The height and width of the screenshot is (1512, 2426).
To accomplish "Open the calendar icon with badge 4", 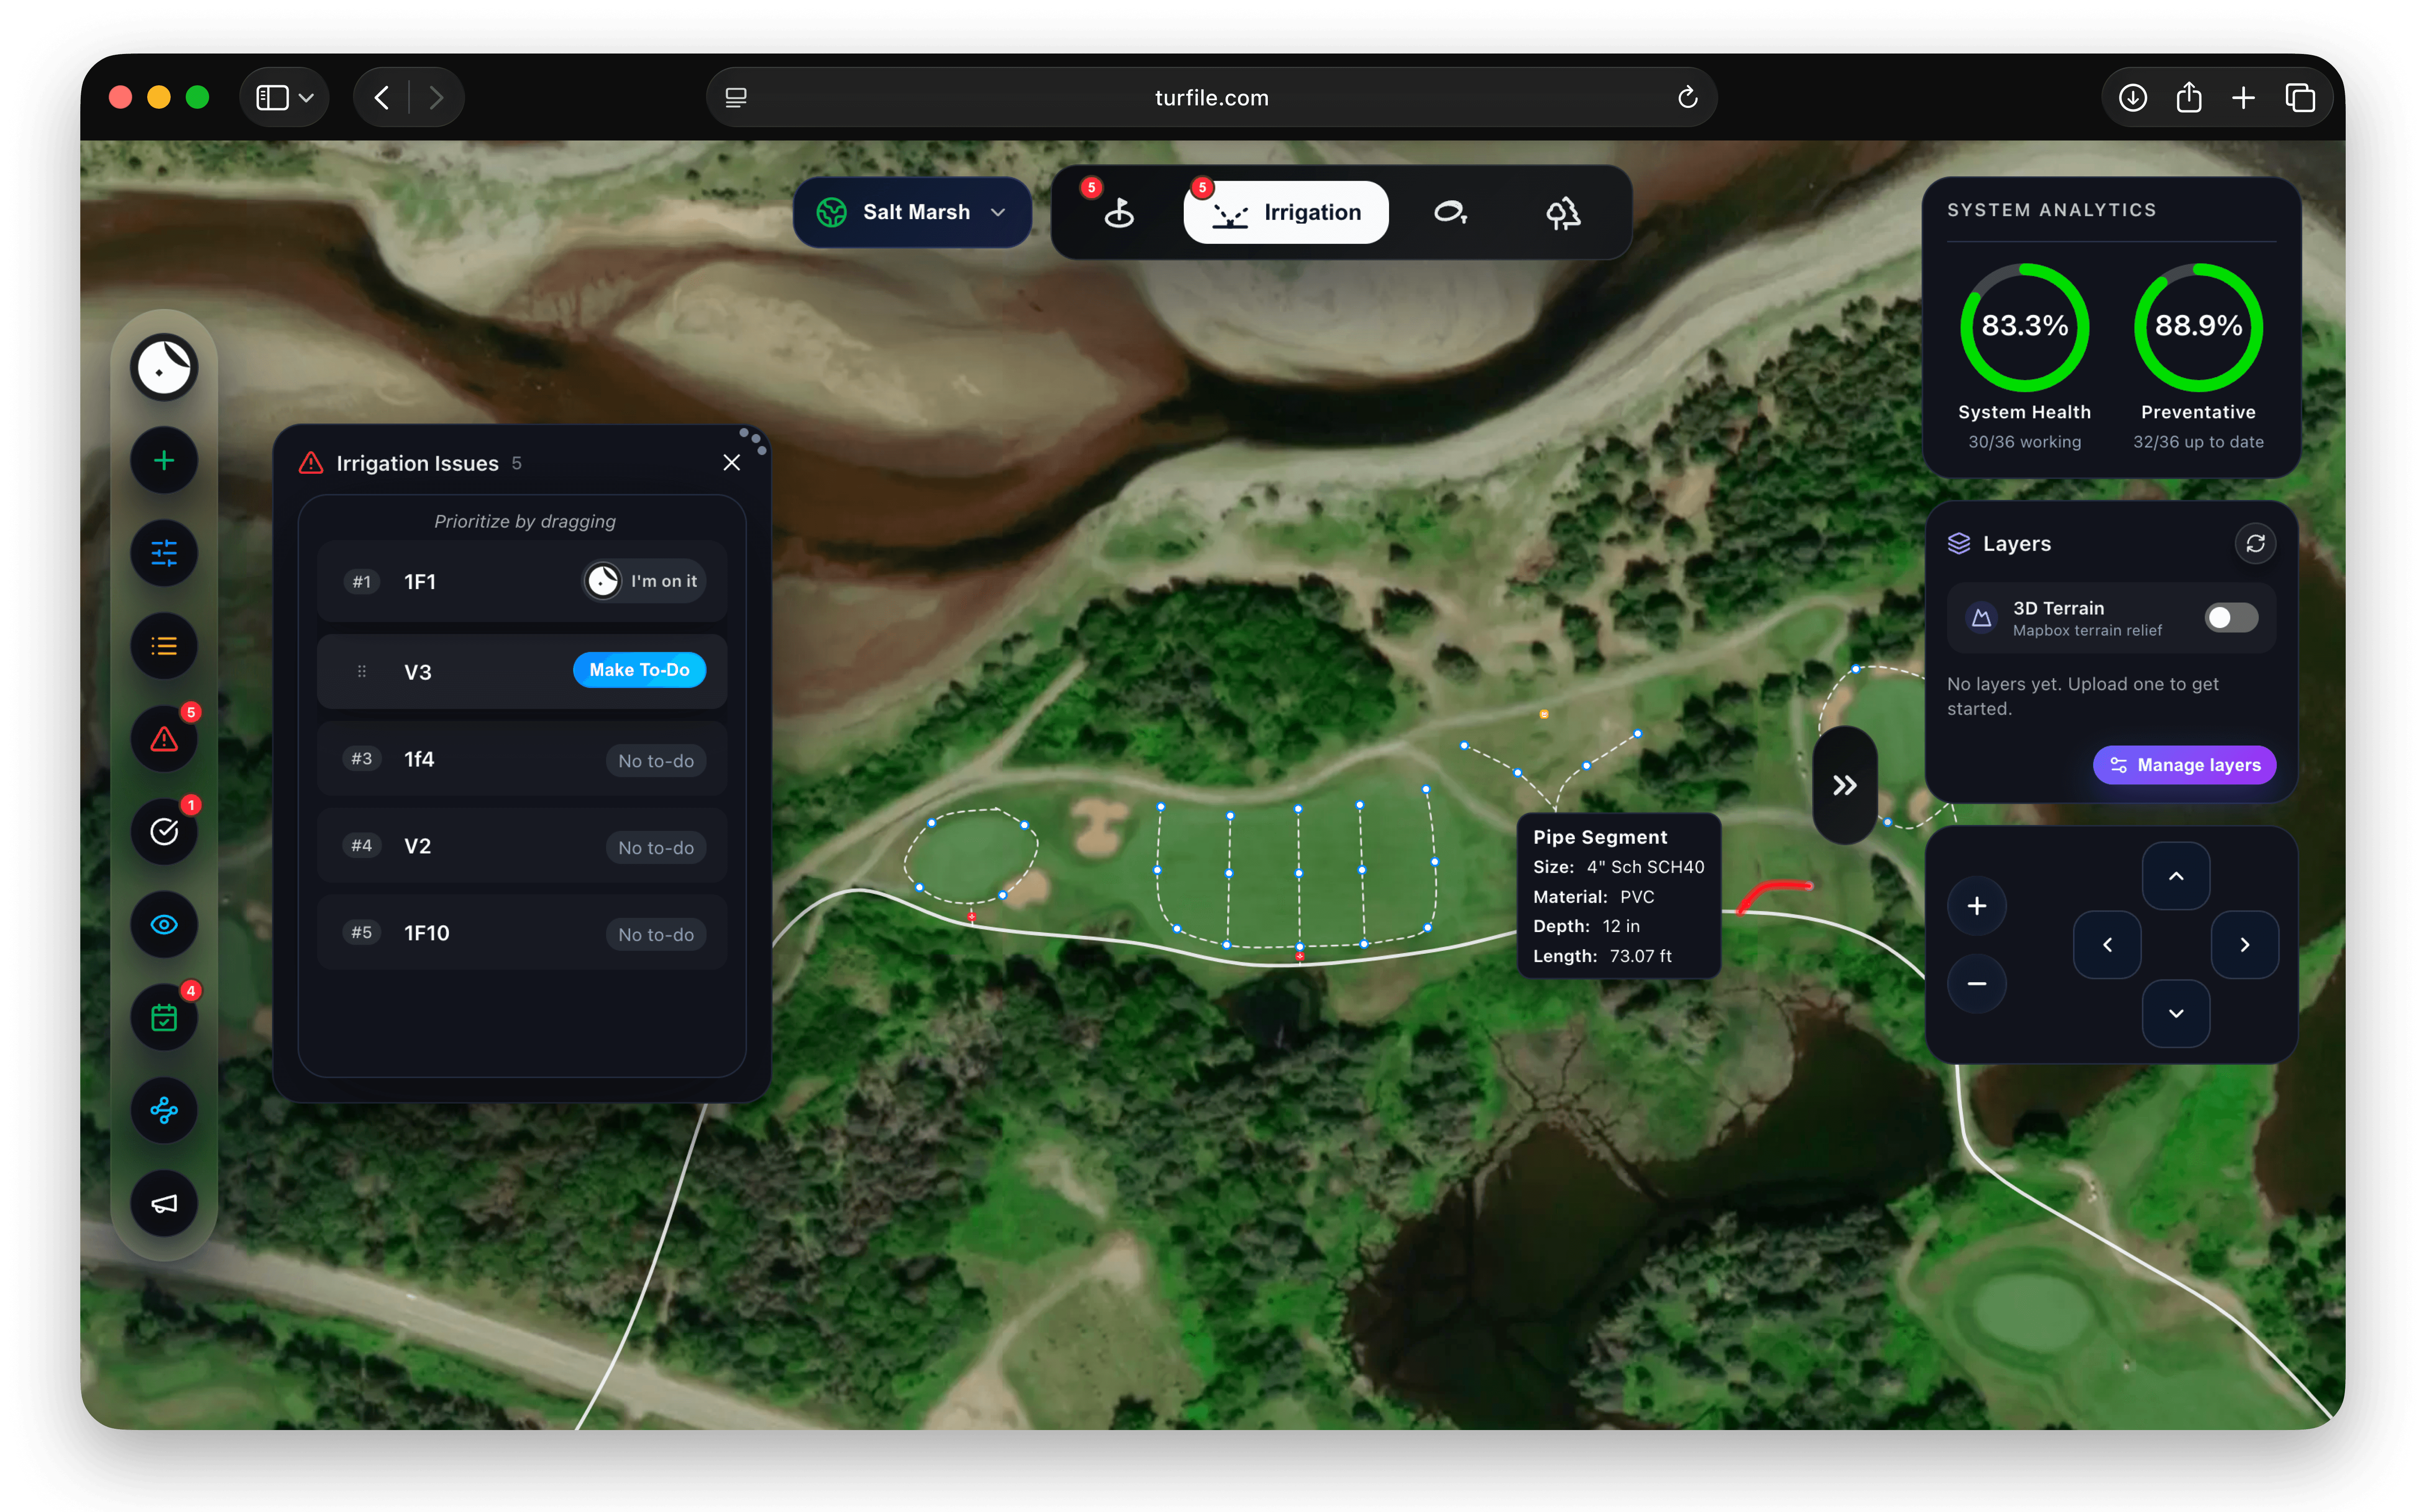I will click(x=164, y=1017).
